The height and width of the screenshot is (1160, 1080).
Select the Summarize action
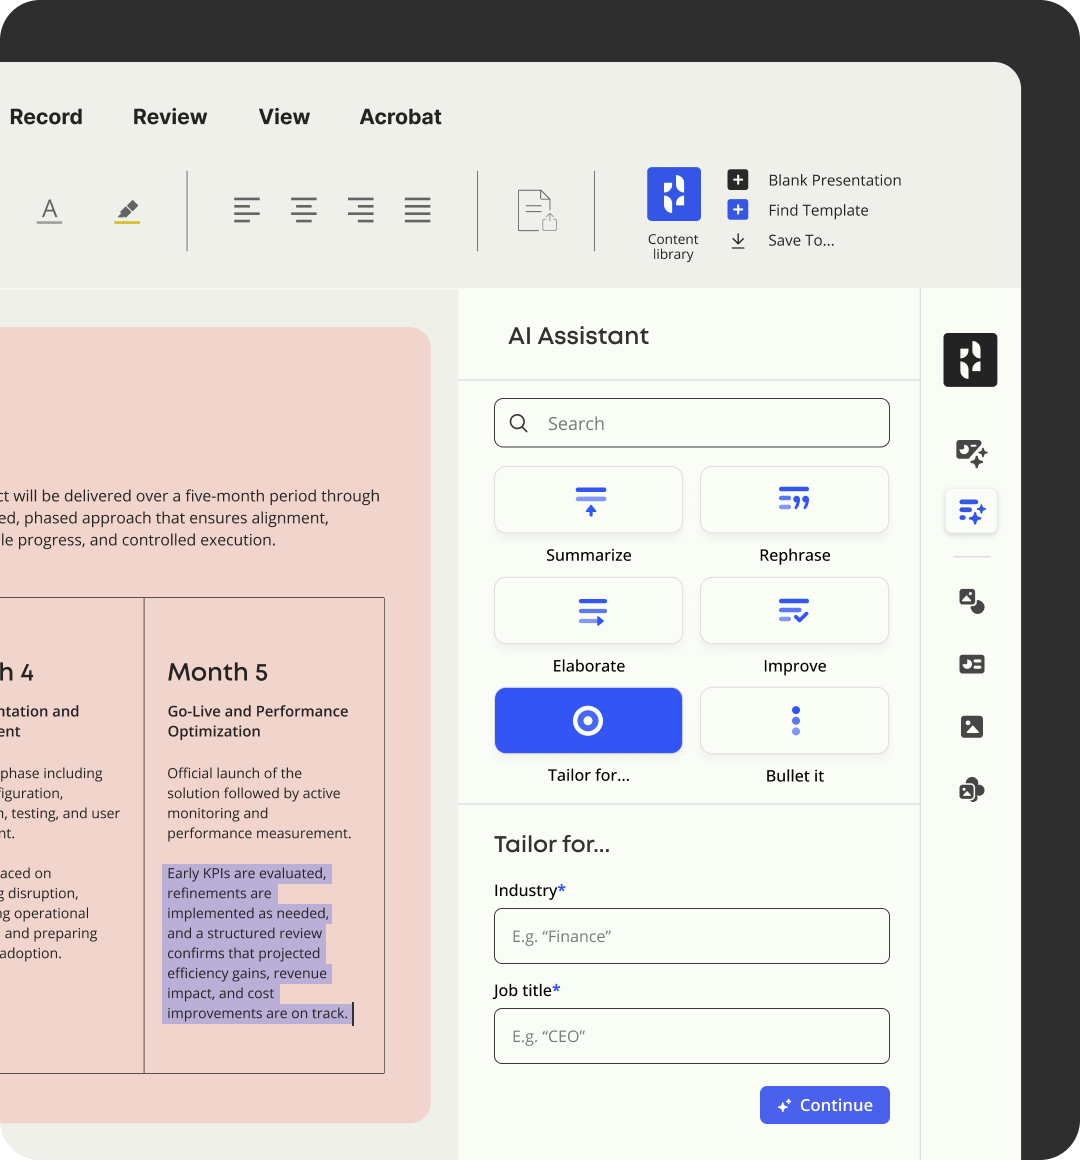[588, 500]
